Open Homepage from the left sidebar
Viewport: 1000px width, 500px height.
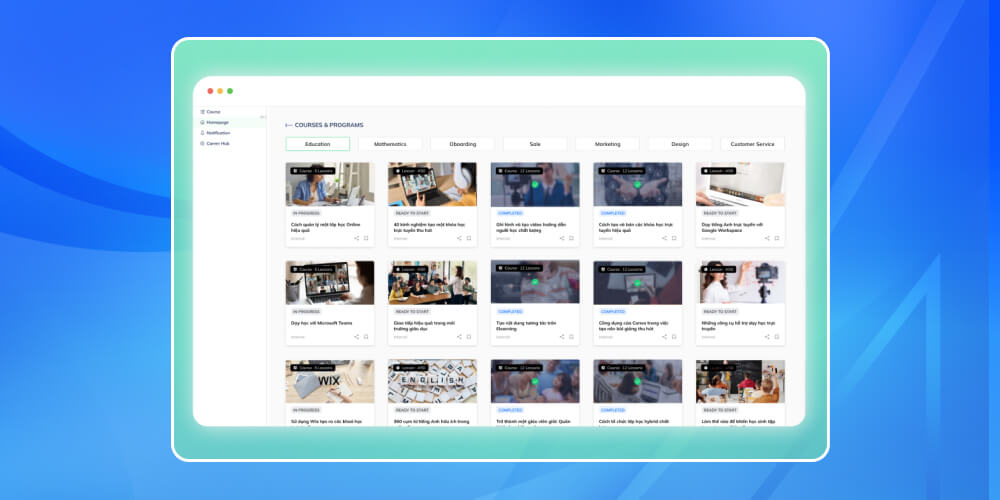tap(217, 122)
